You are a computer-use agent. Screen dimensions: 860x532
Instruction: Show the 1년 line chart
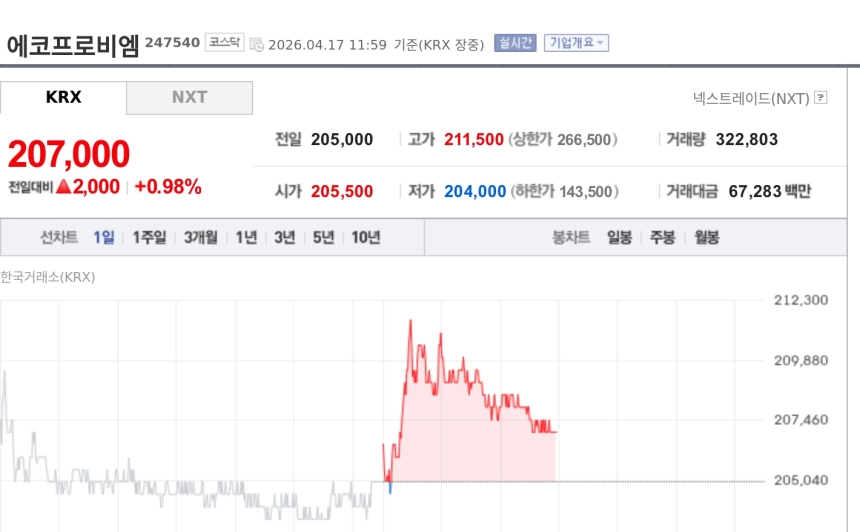pyautogui.click(x=246, y=237)
